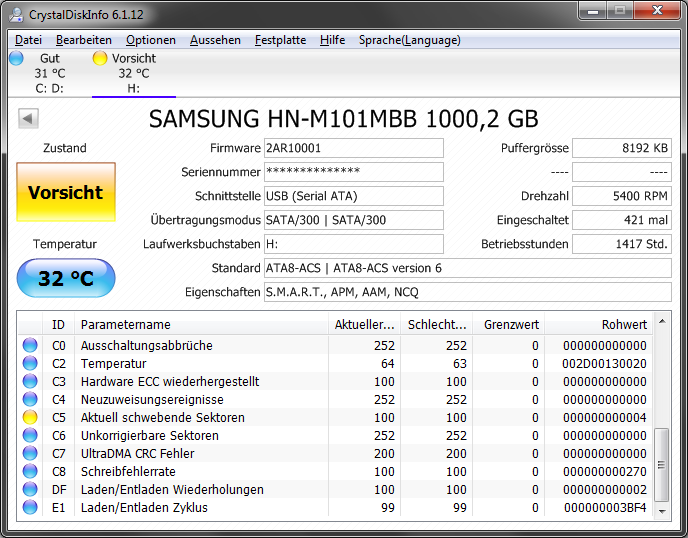Screen dimensions: 688x538
Task: Select the Schreibfehlerrate row name
Action: 128,471
